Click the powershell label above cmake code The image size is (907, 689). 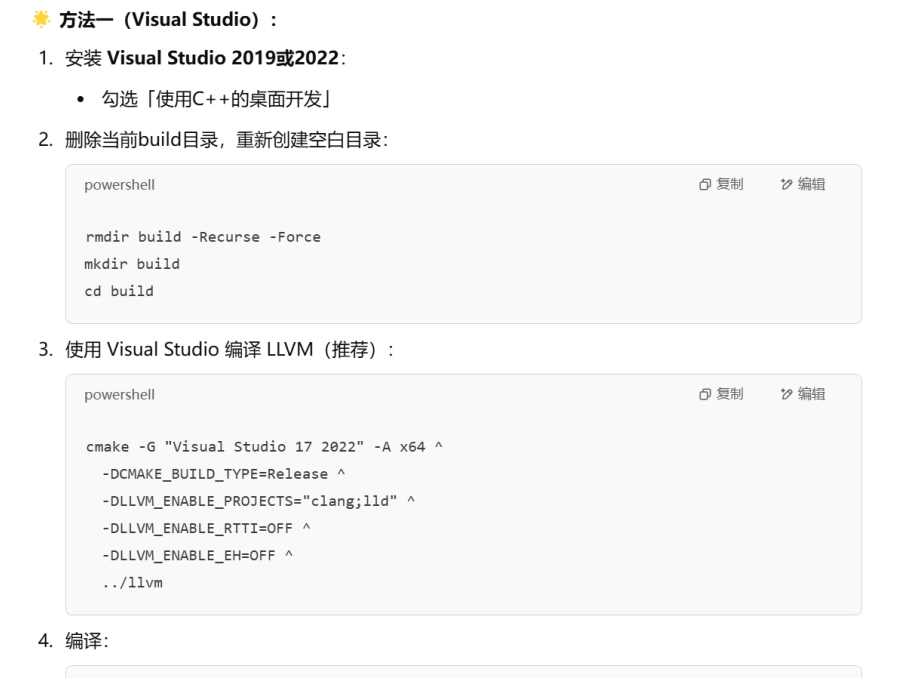click(119, 395)
